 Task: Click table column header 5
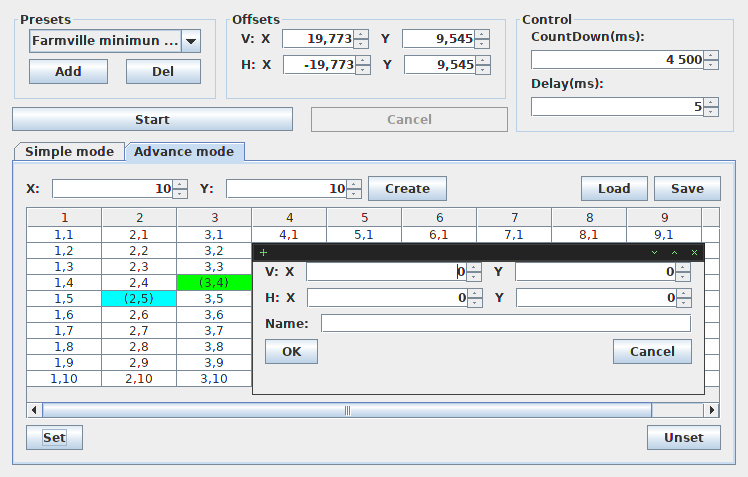364,218
